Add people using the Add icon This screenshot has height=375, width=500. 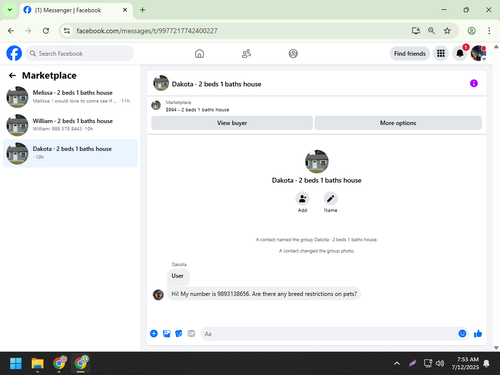pyautogui.click(x=302, y=199)
